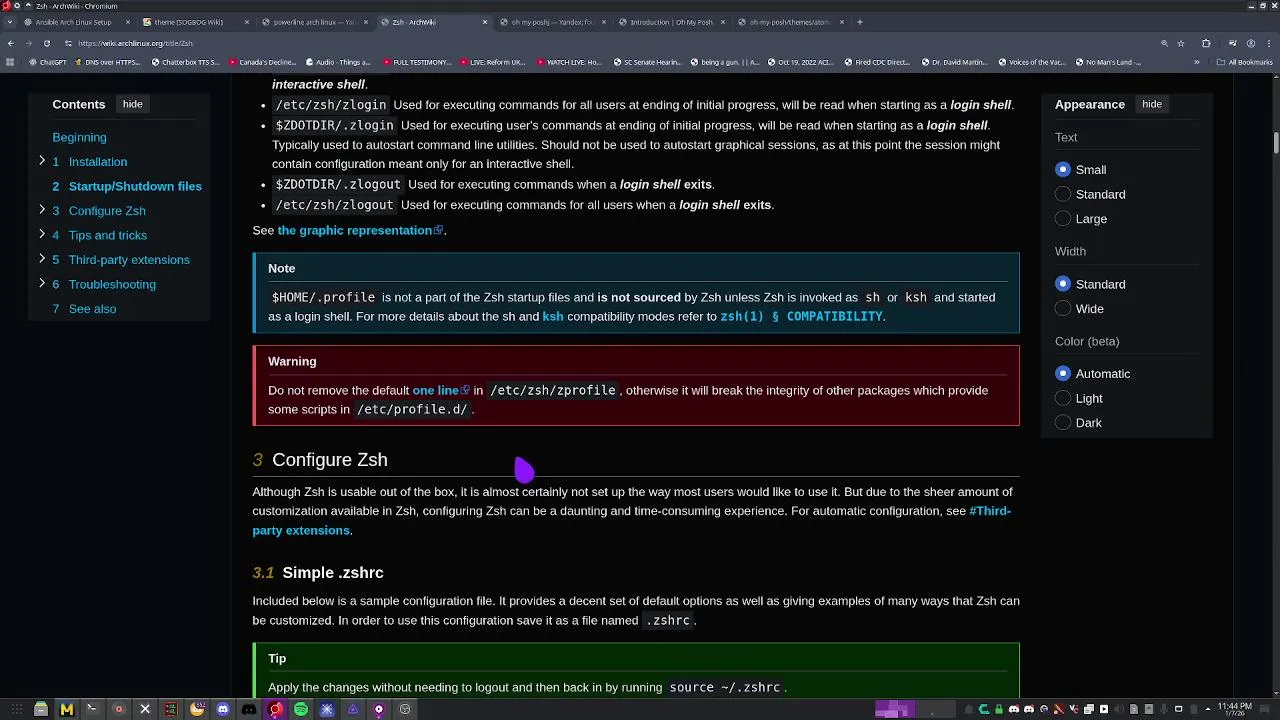1280x720 pixels.
Task: Hide the Appearance panel
Action: [1152, 104]
